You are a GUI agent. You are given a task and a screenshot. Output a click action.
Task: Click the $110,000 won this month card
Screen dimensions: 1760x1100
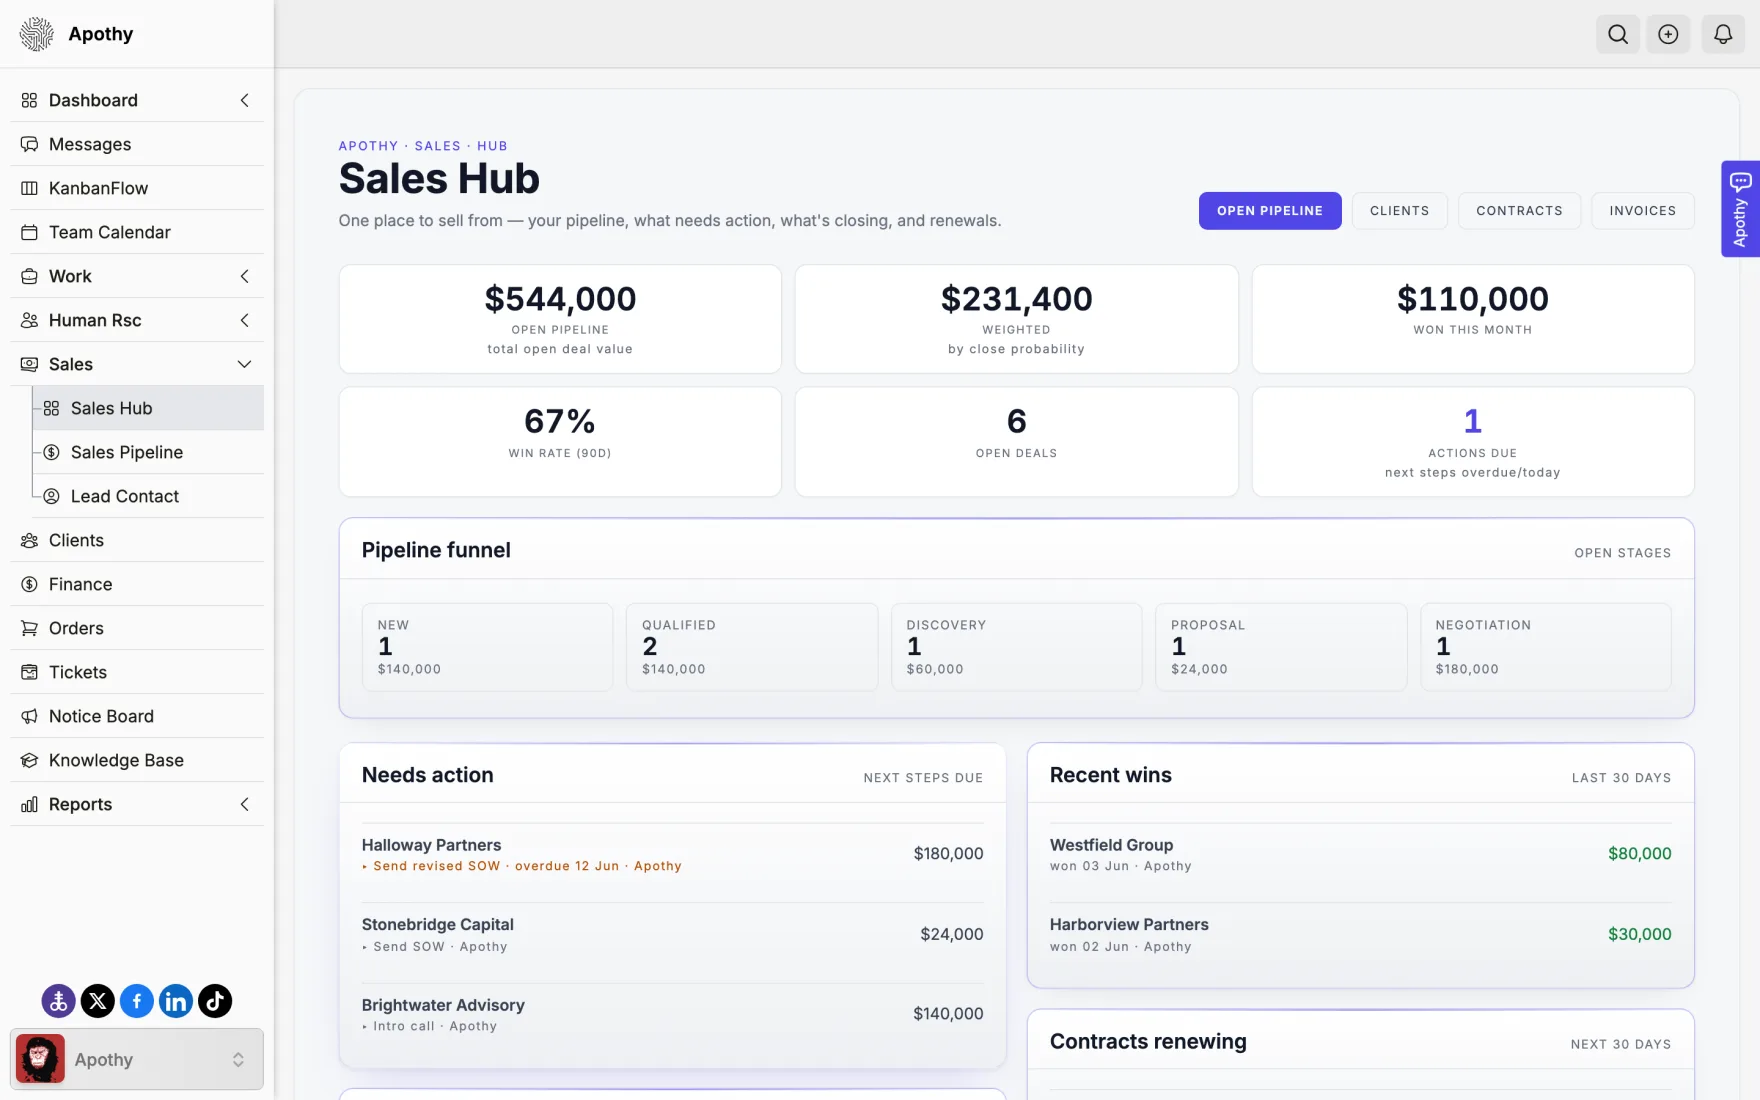[x=1472, y=319]
